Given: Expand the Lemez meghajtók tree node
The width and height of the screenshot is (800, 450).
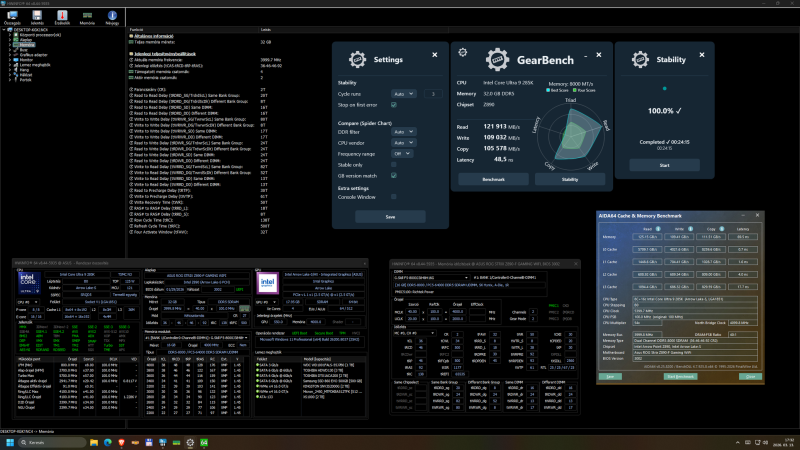Looking at the screenshot, I should tap(9, 65).
